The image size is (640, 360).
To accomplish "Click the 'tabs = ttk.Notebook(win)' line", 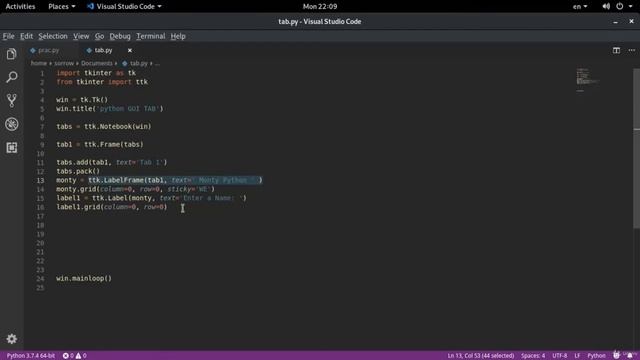I will [104, 127].
